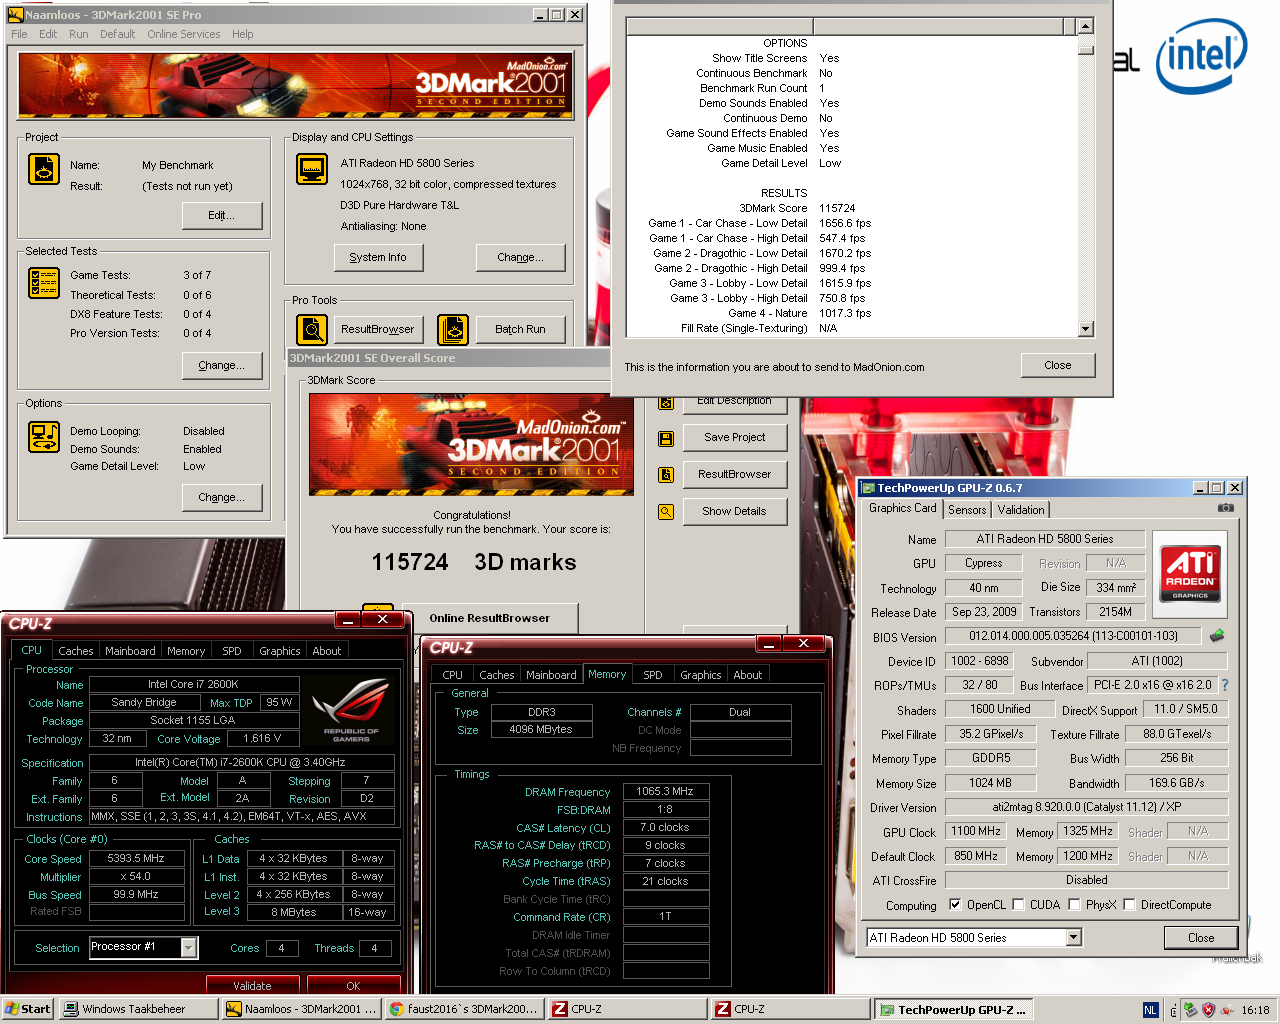Click the Edit... button under Project

pos(222,215)
